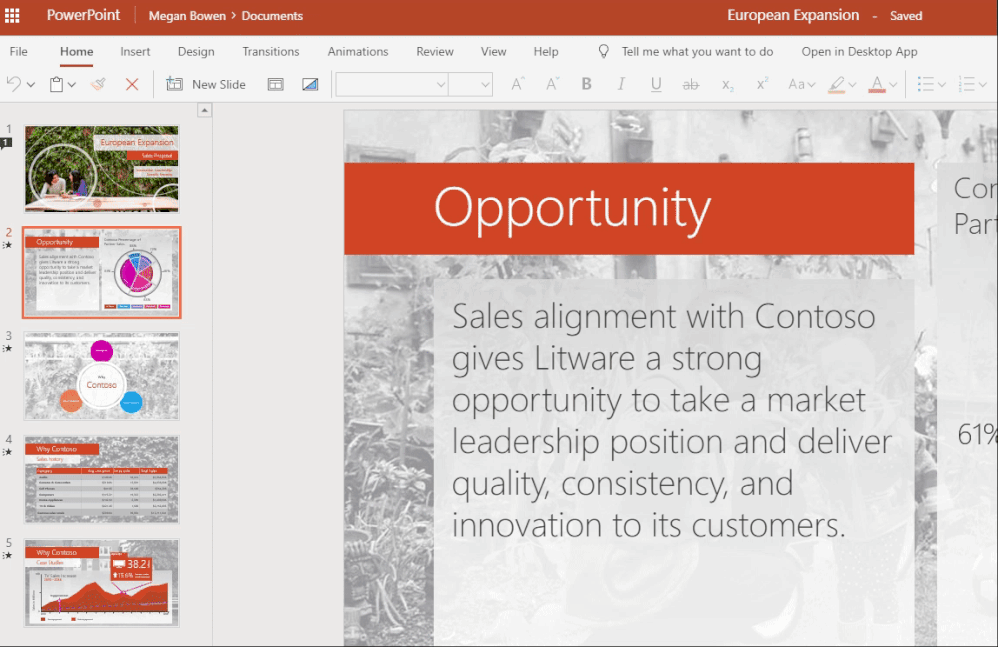The width and height of the screenshot is (998, 647).
Task: Click the Tell me what you want to do box
Action: 697,52
